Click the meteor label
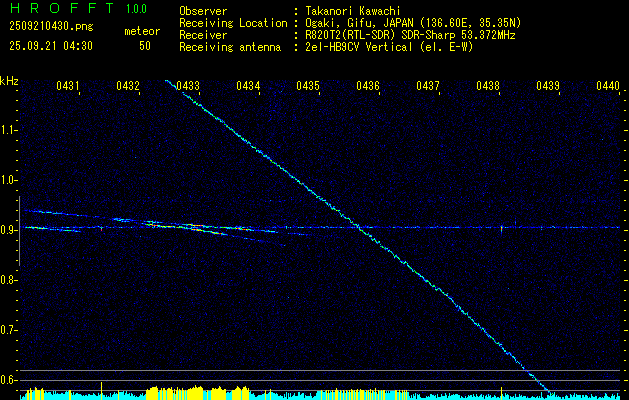This screenshot has width=629, height=400. pos(142,32)
